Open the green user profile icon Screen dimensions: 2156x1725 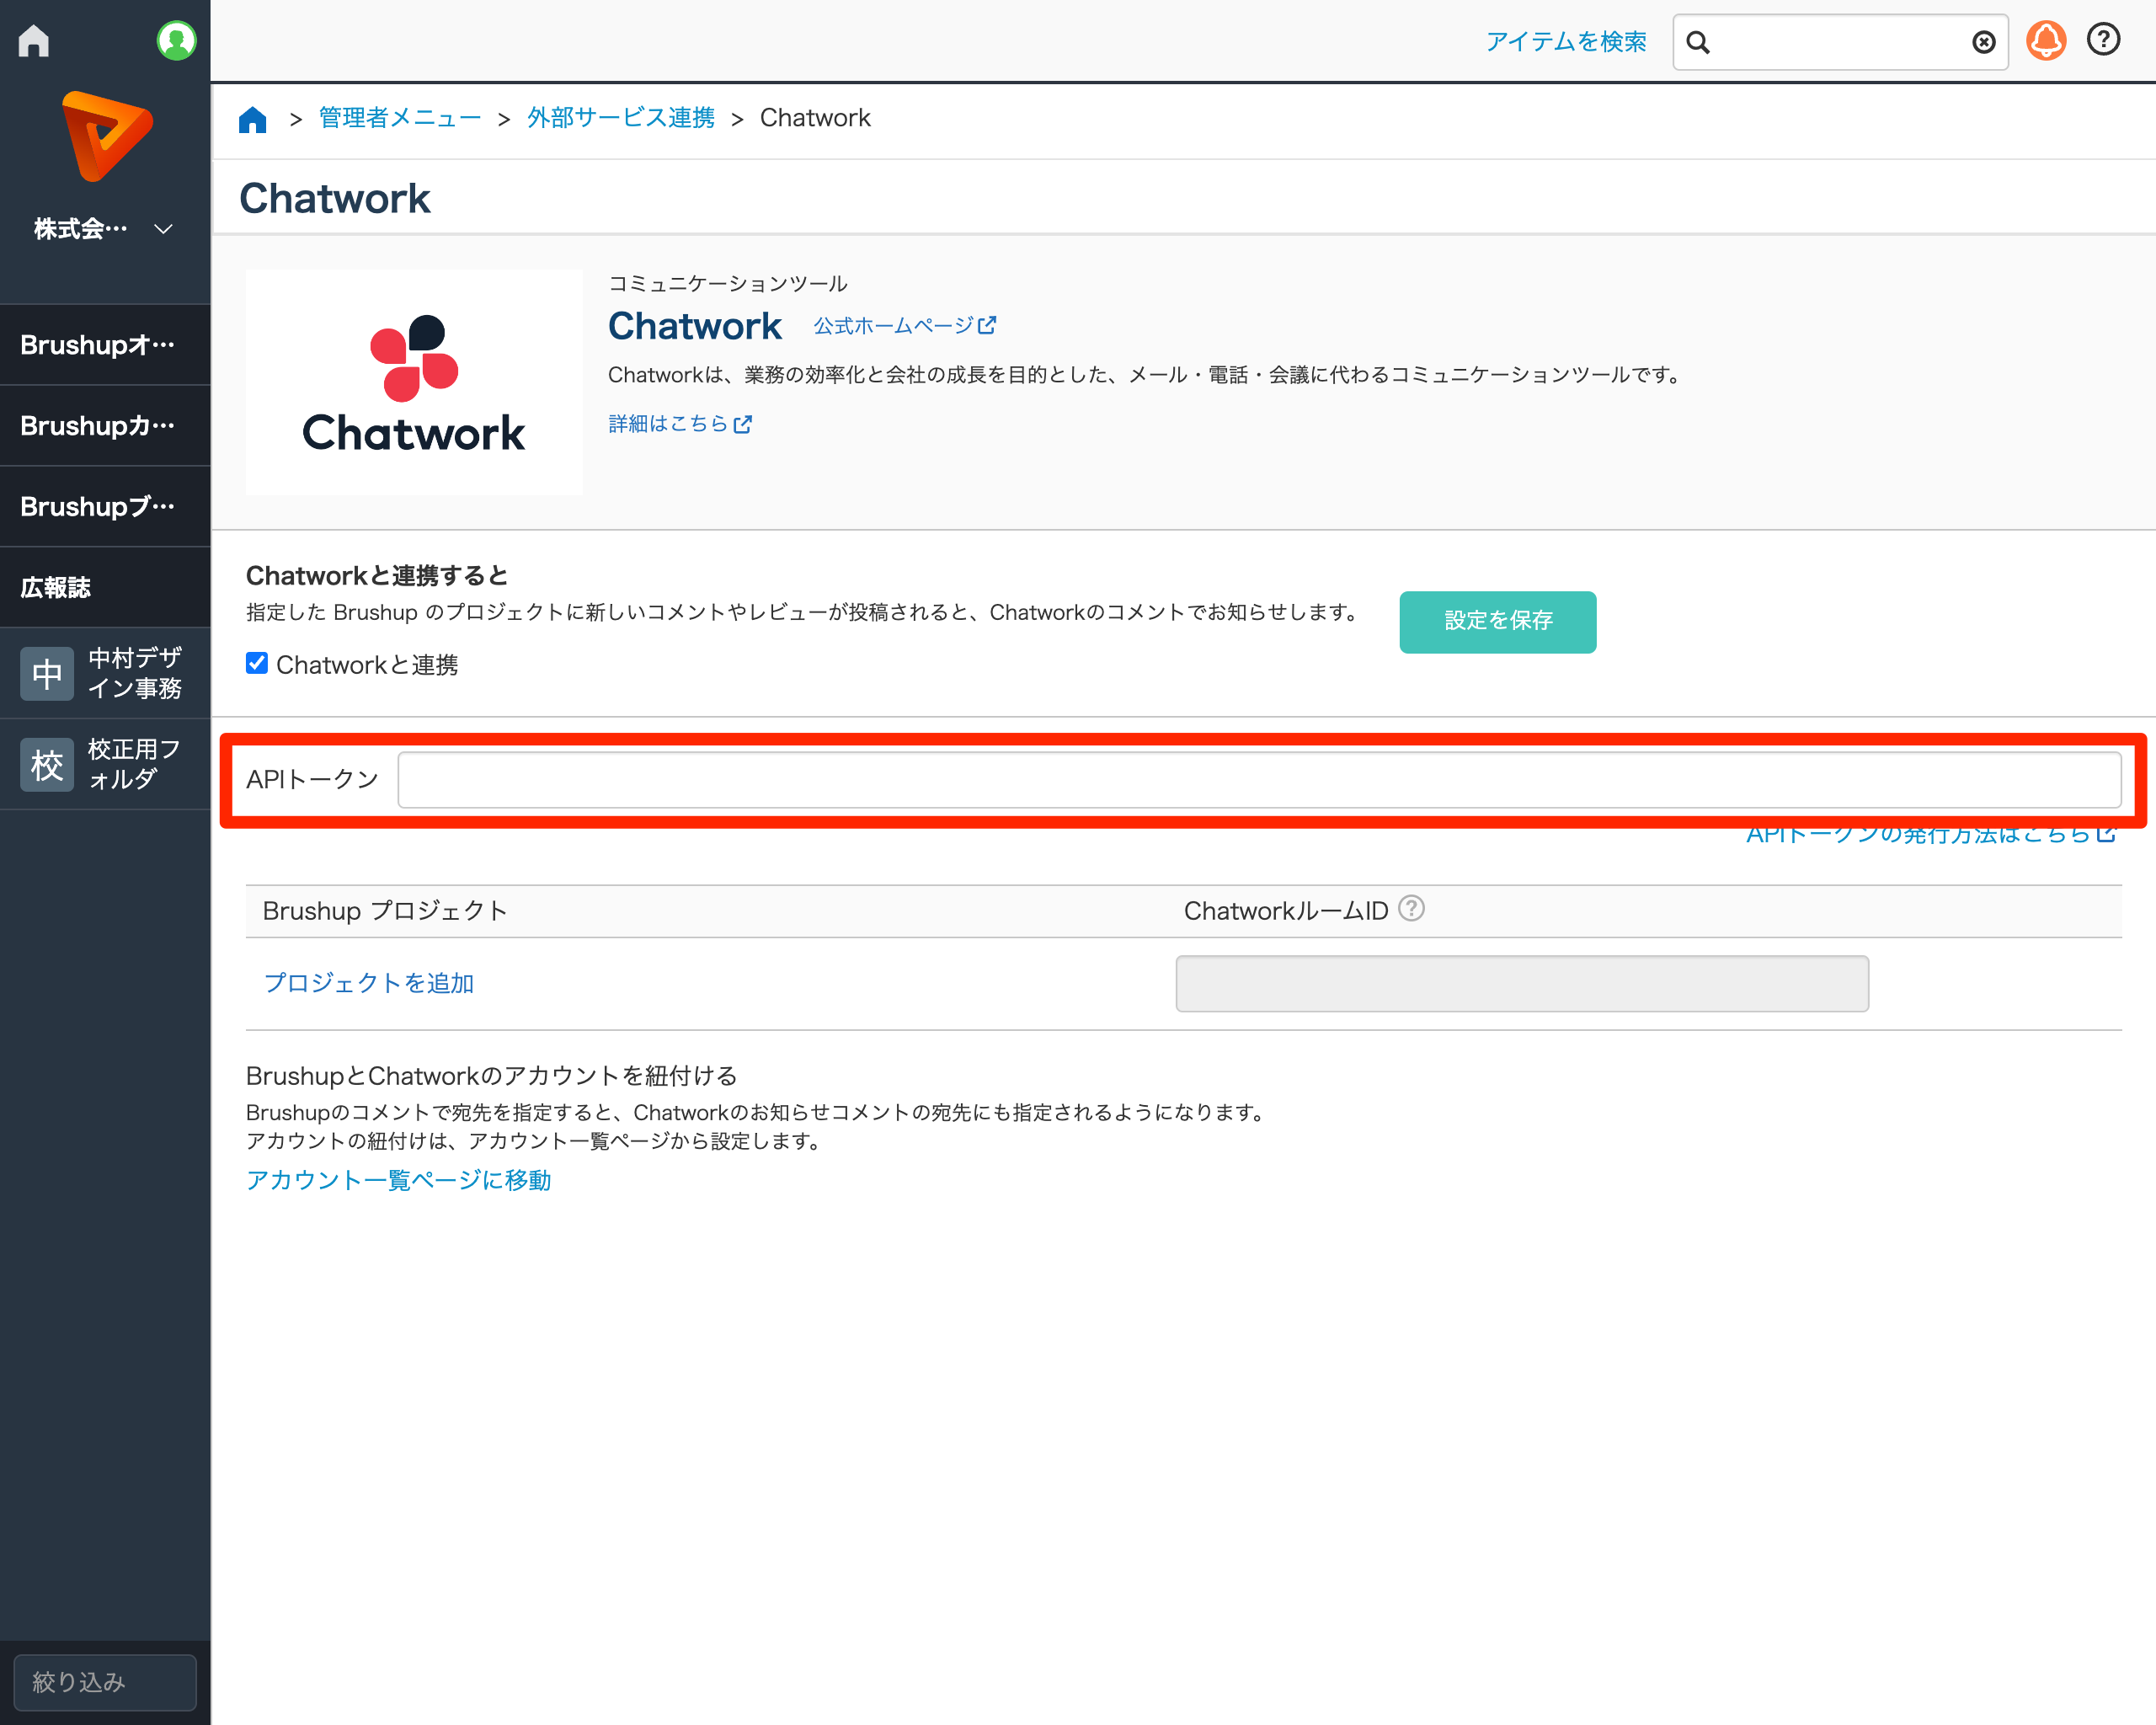point(176,41)
